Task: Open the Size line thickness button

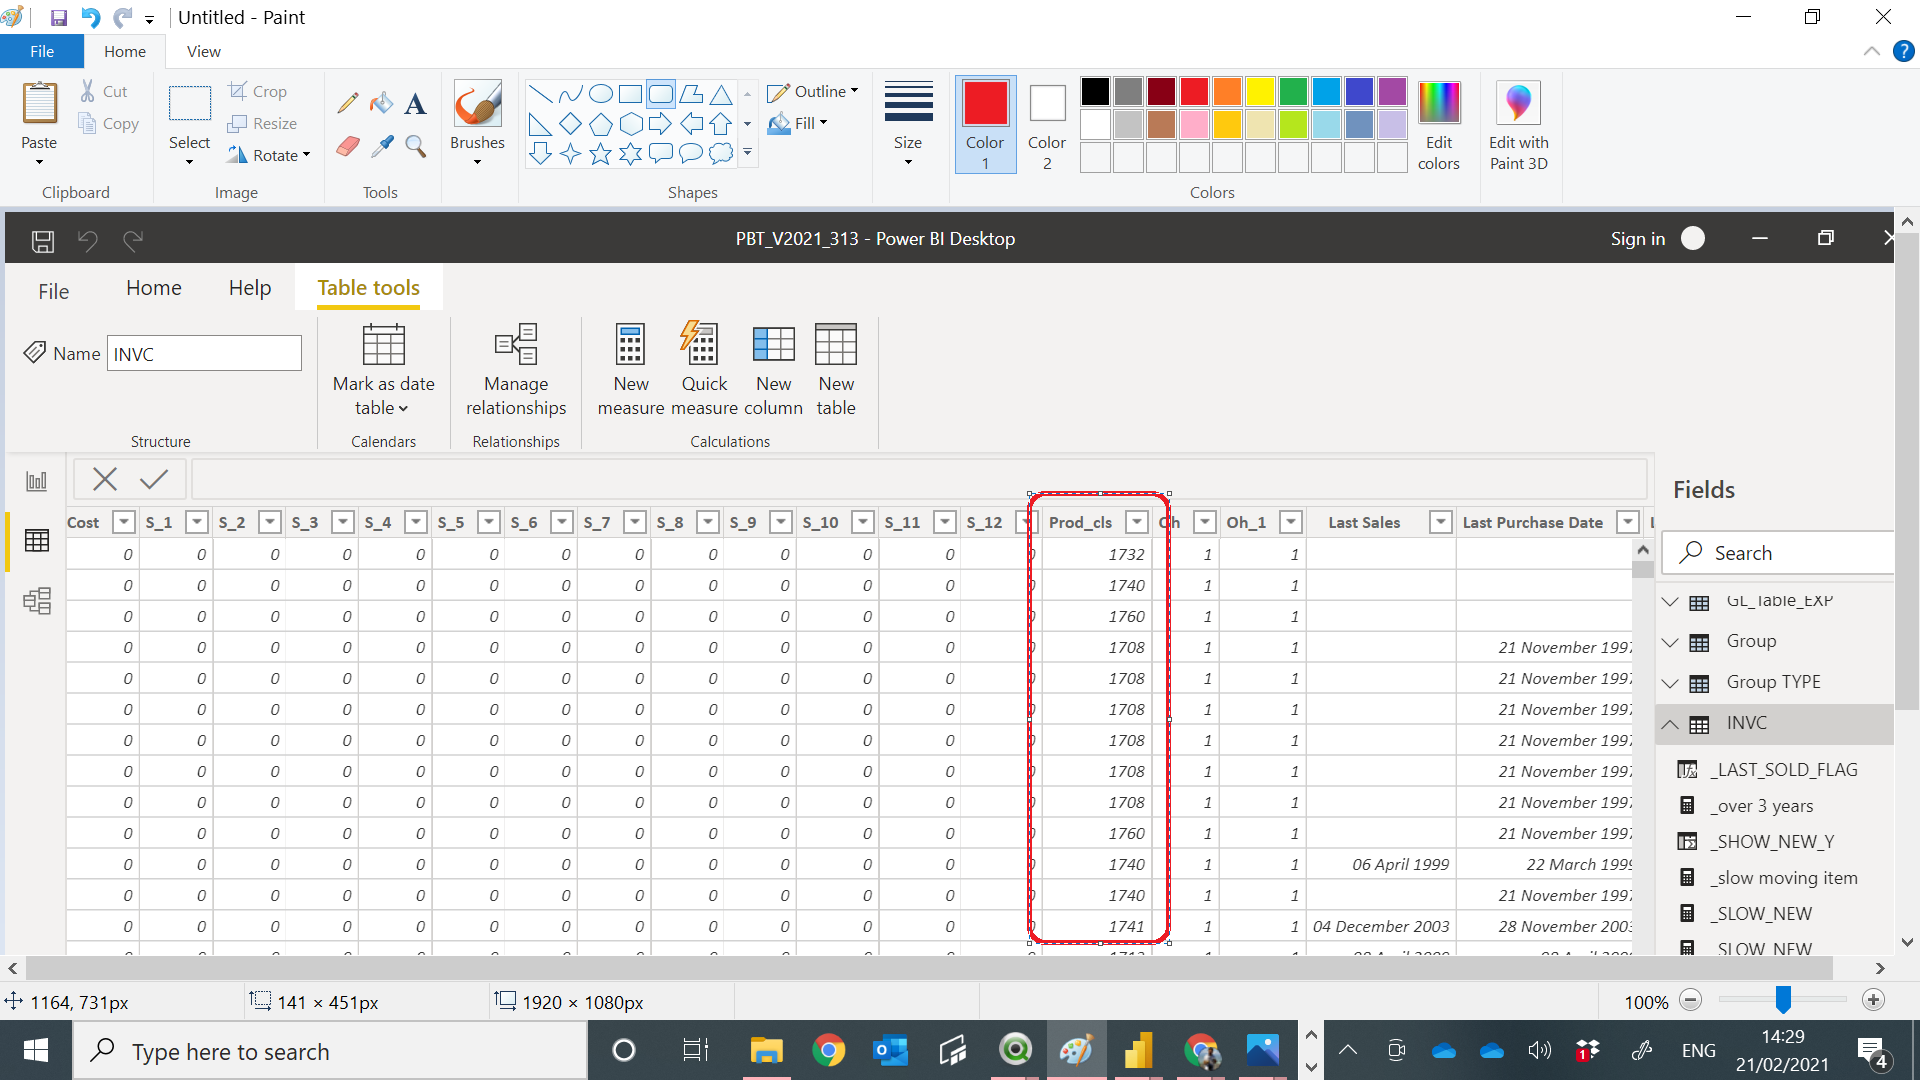Action: [x=908, y=123]
